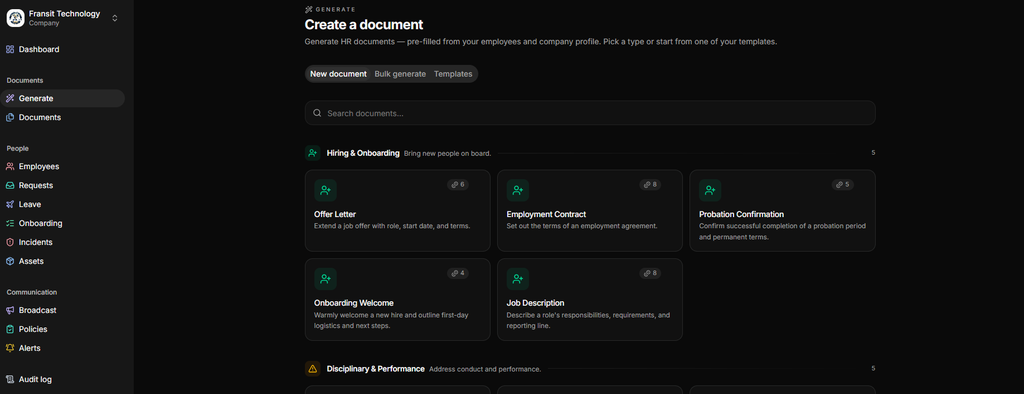Select the Employment Contract title
The width and height of the screenshot is (1024, 394).
(x=546, y=214)
